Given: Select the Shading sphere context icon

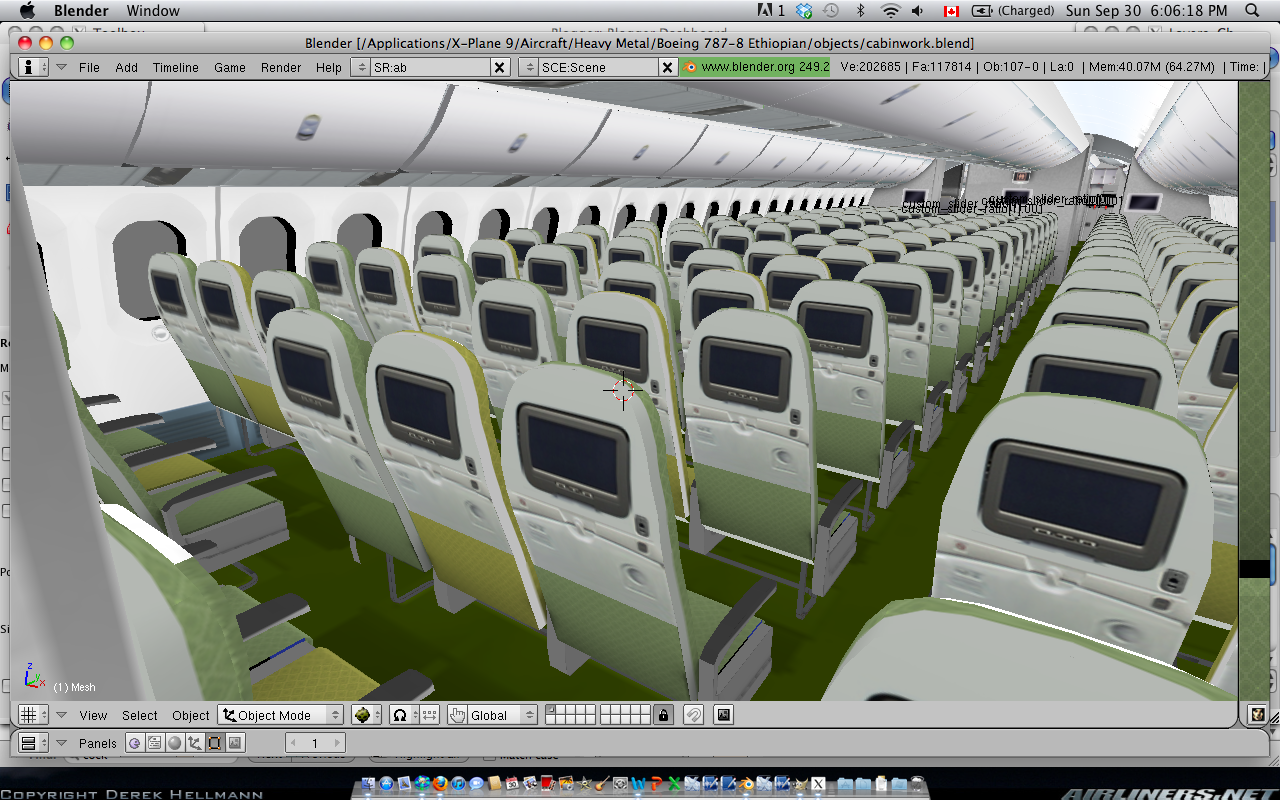Looking at the screenshot, I should pyautogui.click(x=175, y=743).
